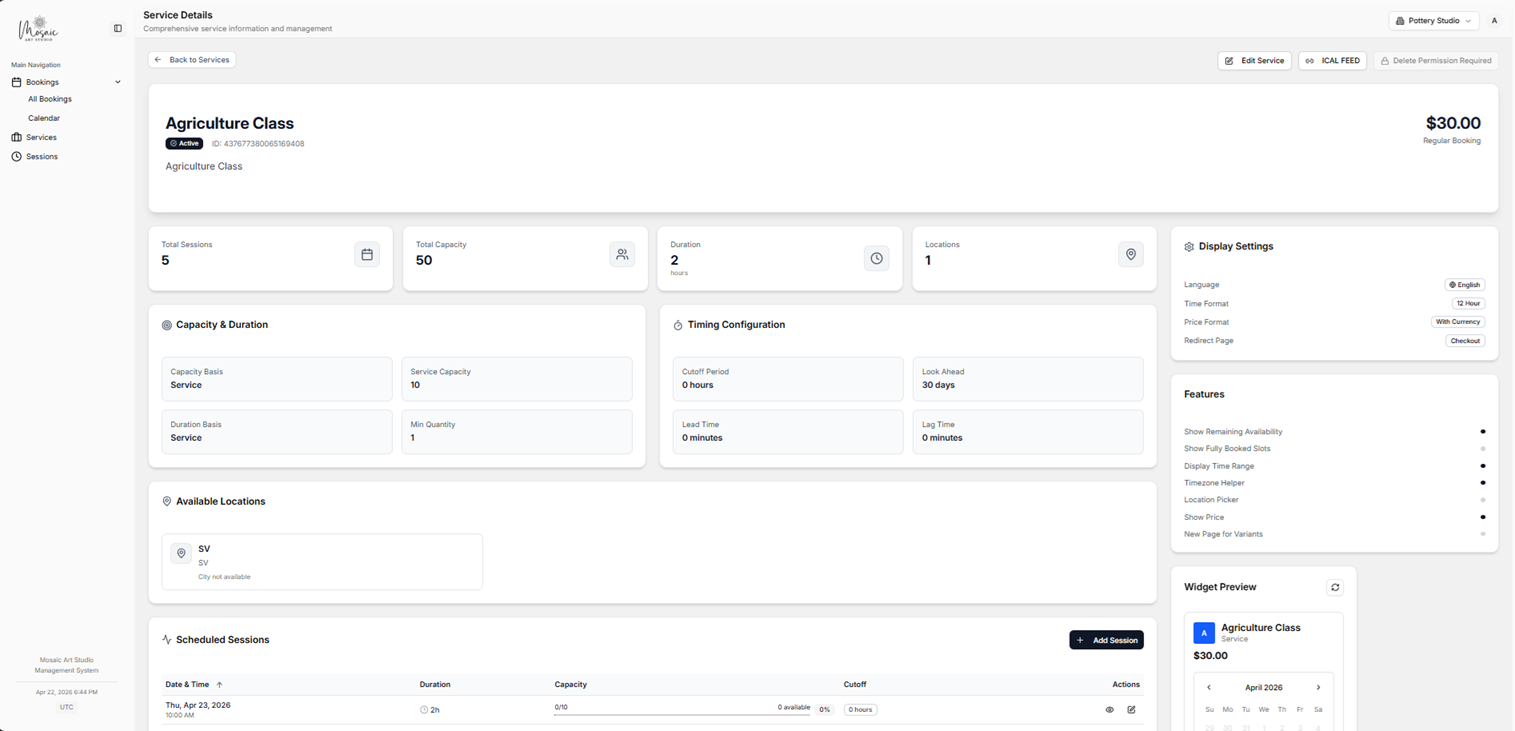Toggle Show Fully Booked Slots feature
This screenshot has height=731, width=1515.
point(1482,449)
